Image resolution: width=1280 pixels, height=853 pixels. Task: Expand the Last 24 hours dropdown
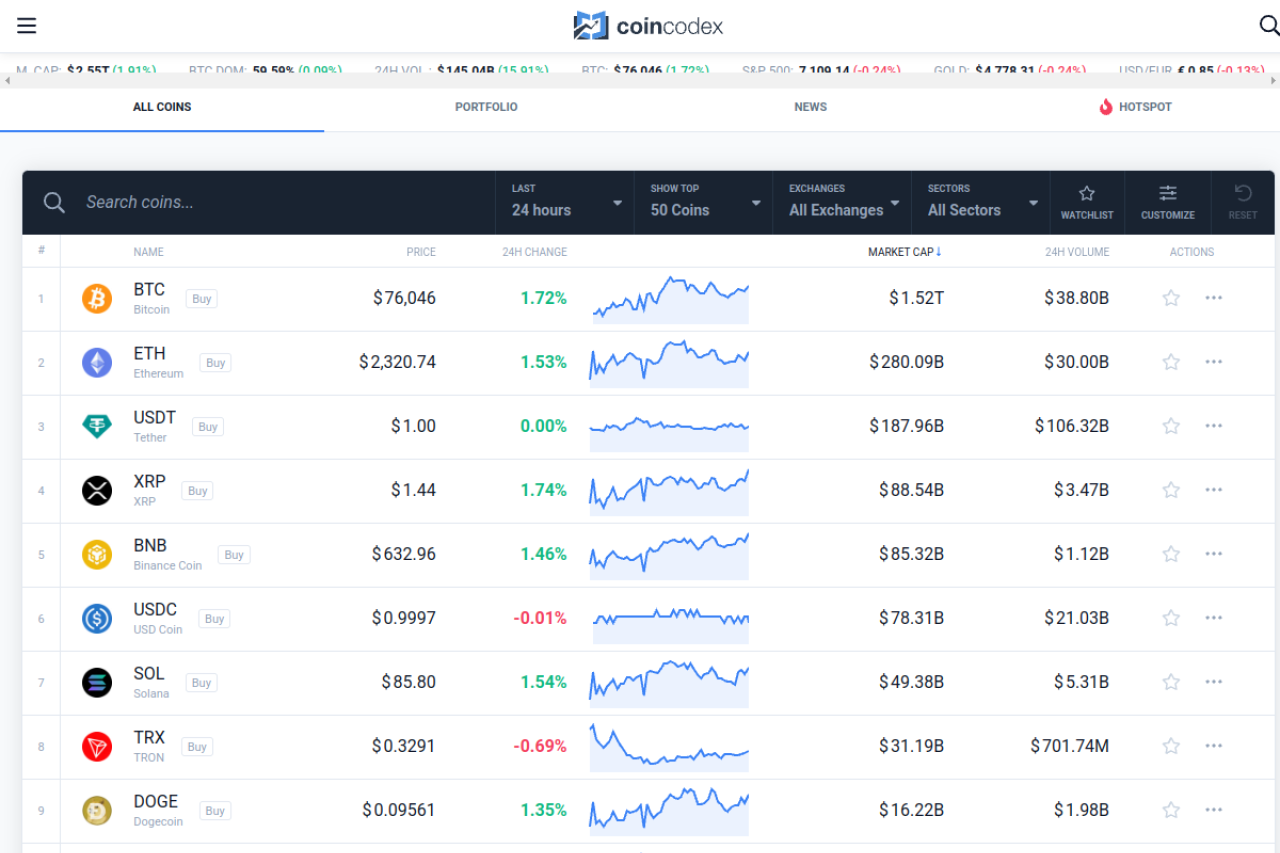tap(565, 202)
